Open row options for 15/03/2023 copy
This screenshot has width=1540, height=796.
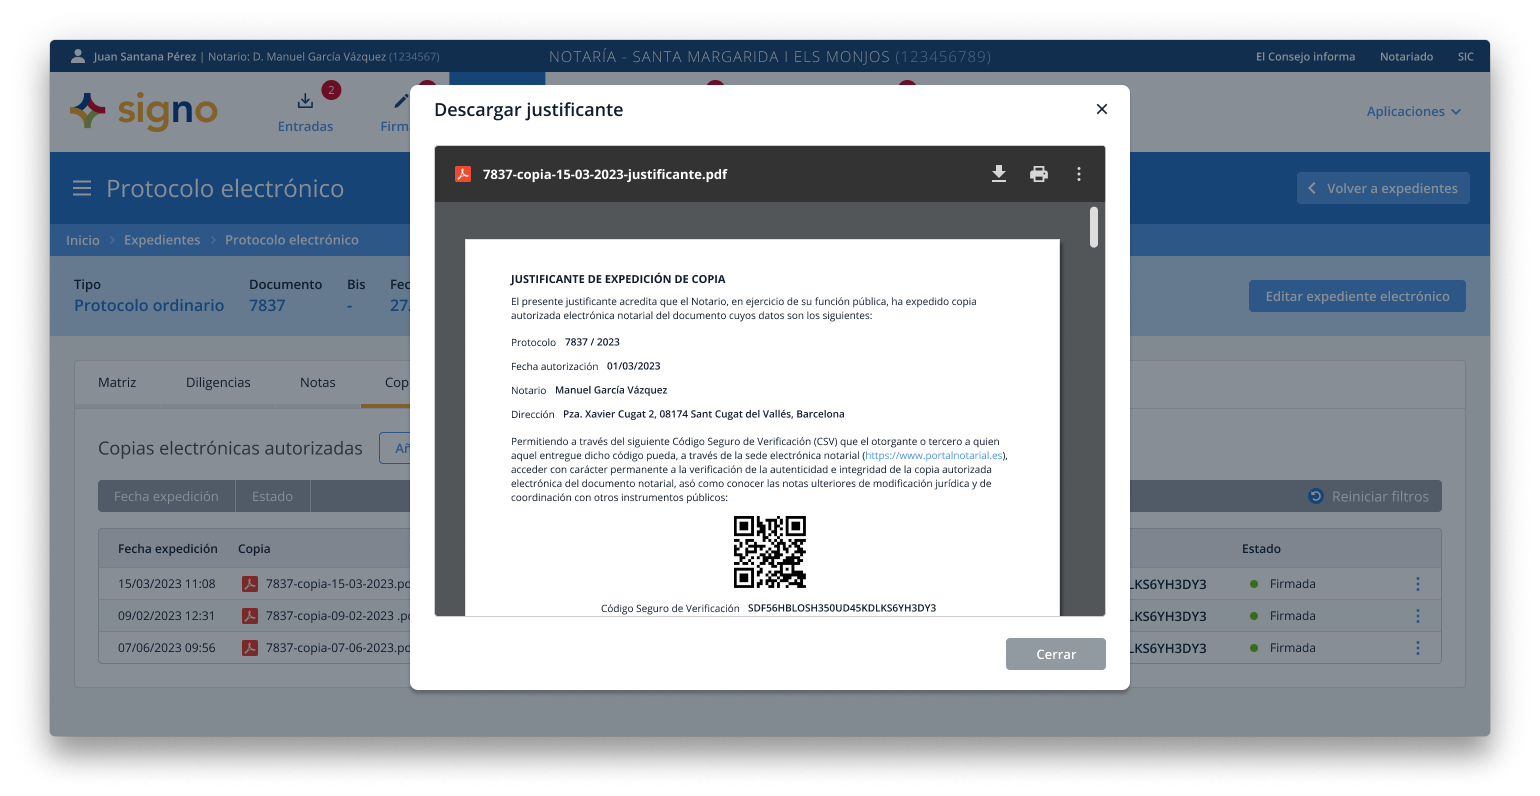click(1417, 584)
